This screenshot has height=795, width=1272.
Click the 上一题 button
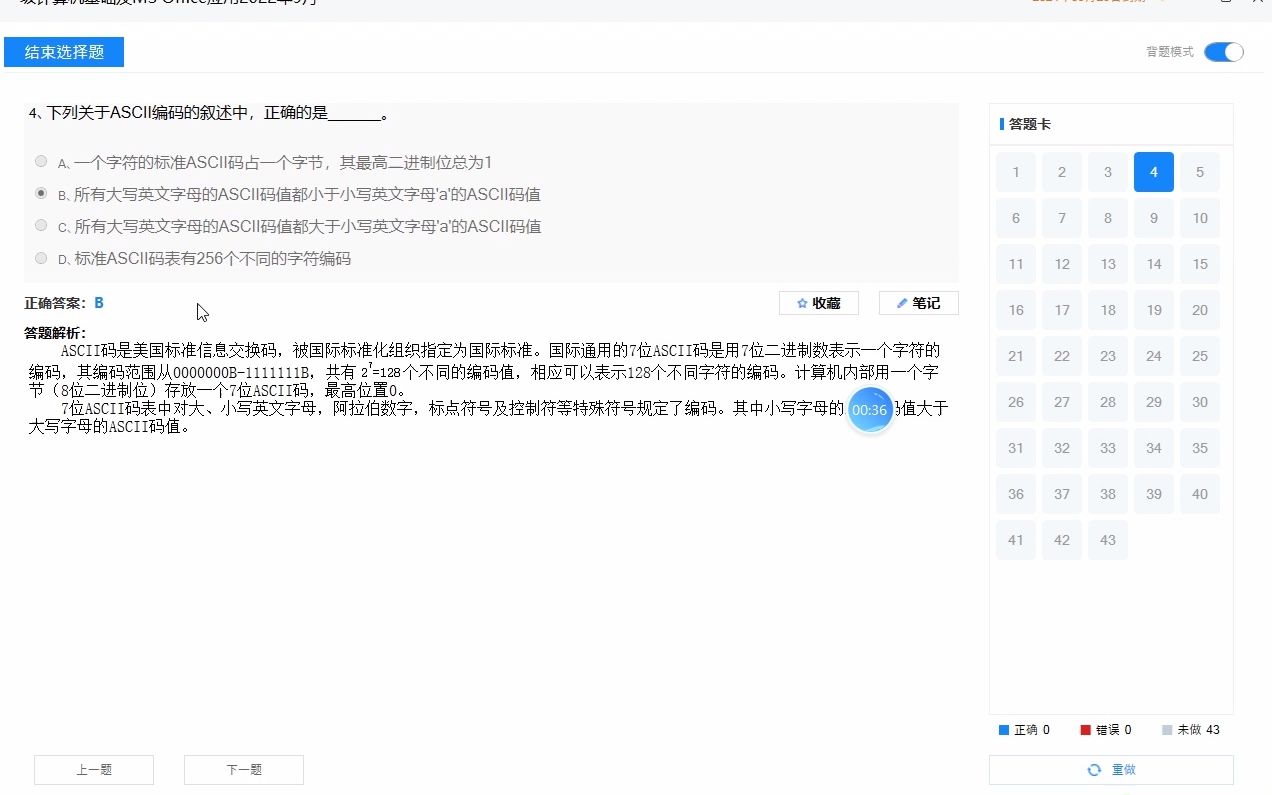point(93,769)
